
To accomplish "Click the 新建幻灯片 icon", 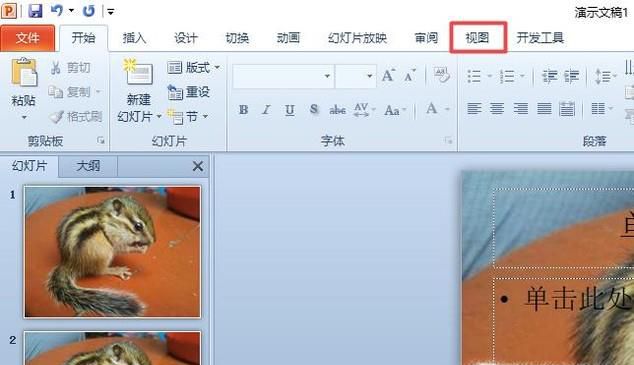I will coord(138,72).
